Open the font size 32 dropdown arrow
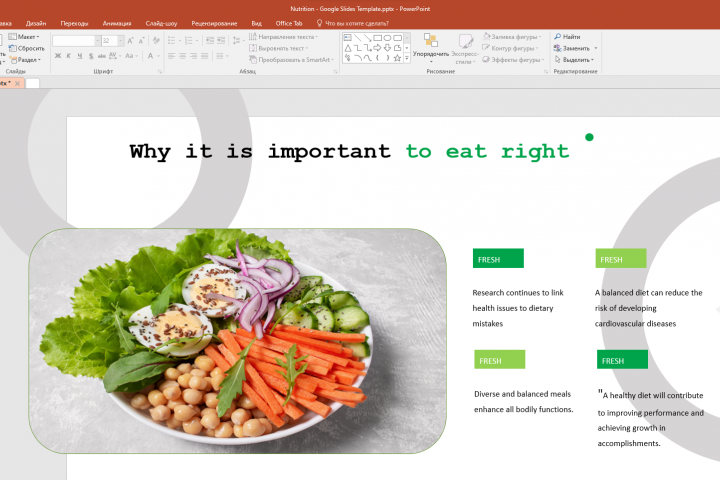720x480 pixels. 121,41
